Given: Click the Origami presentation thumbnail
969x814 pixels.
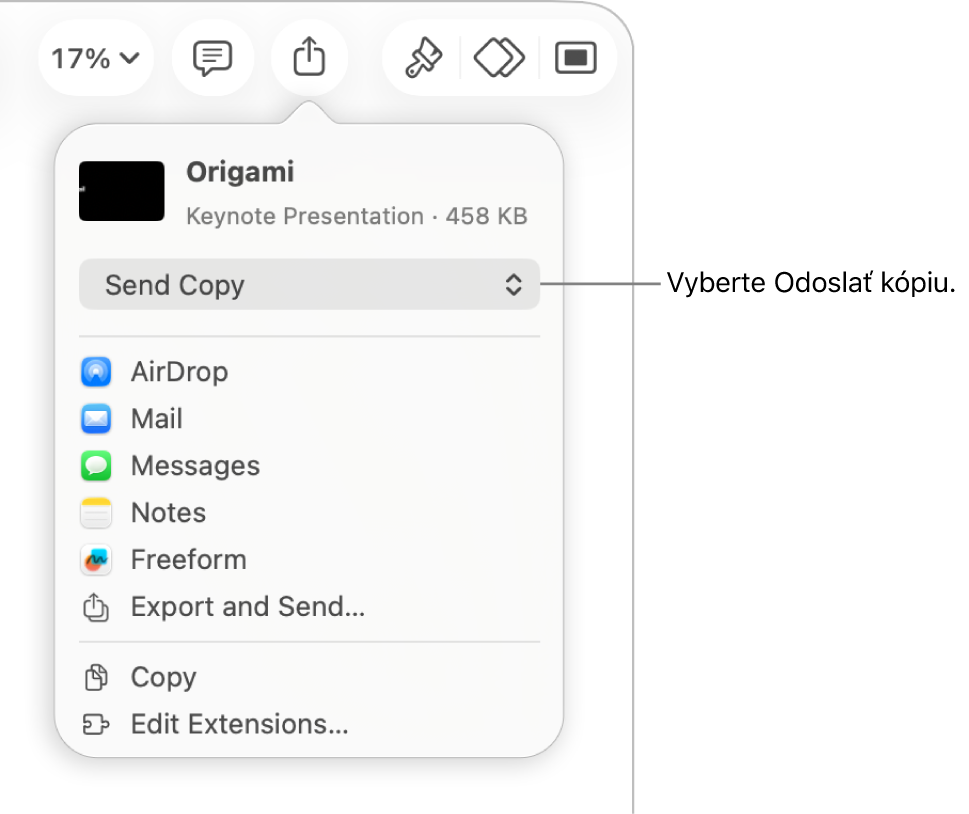Looking at the screenshot, I should click(122, 191).
